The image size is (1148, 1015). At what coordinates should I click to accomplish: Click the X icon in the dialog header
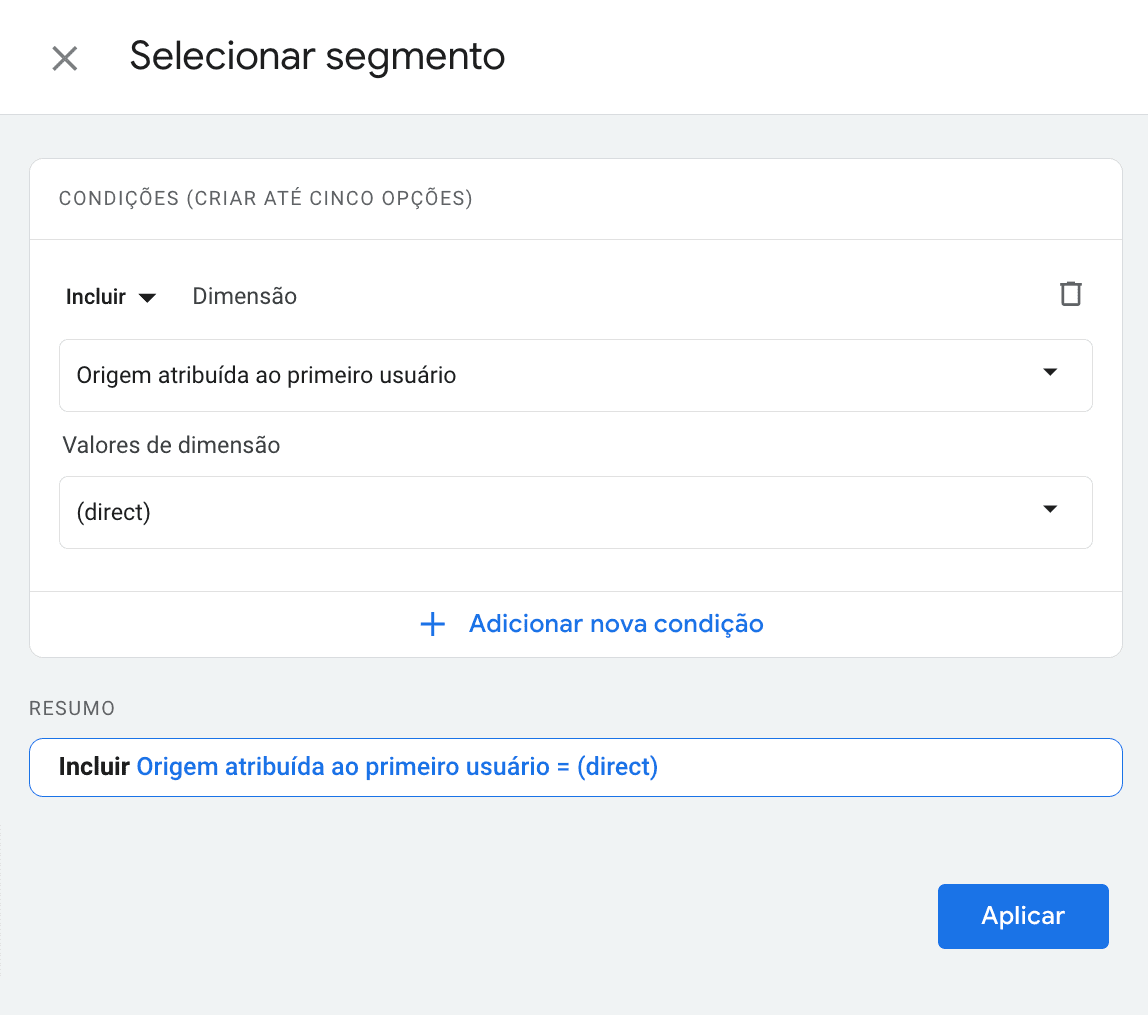tap(64, 57)
